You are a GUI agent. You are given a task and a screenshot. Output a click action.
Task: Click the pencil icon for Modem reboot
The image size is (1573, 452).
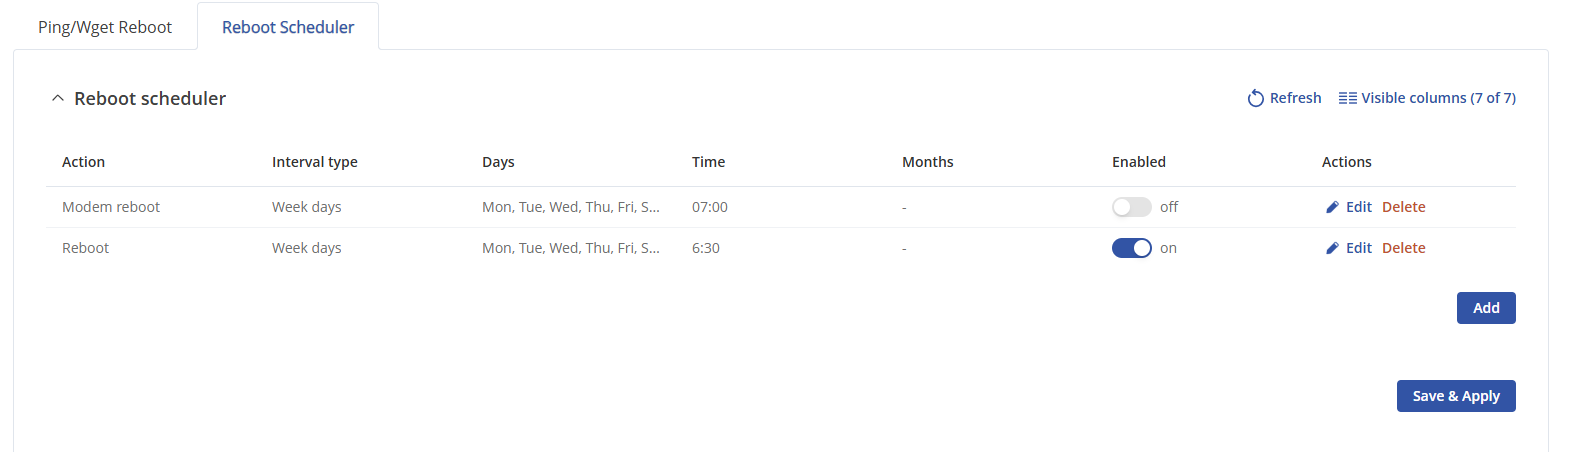tap(1332, 207)
